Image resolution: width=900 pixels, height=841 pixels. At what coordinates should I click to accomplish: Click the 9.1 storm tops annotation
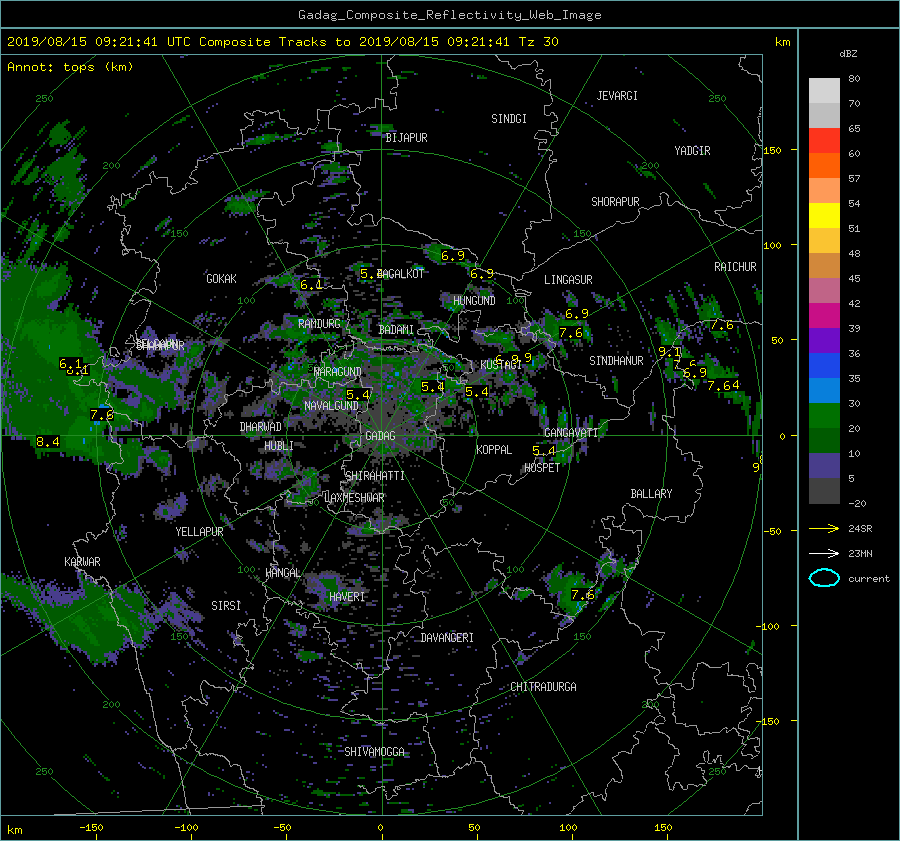669,351
